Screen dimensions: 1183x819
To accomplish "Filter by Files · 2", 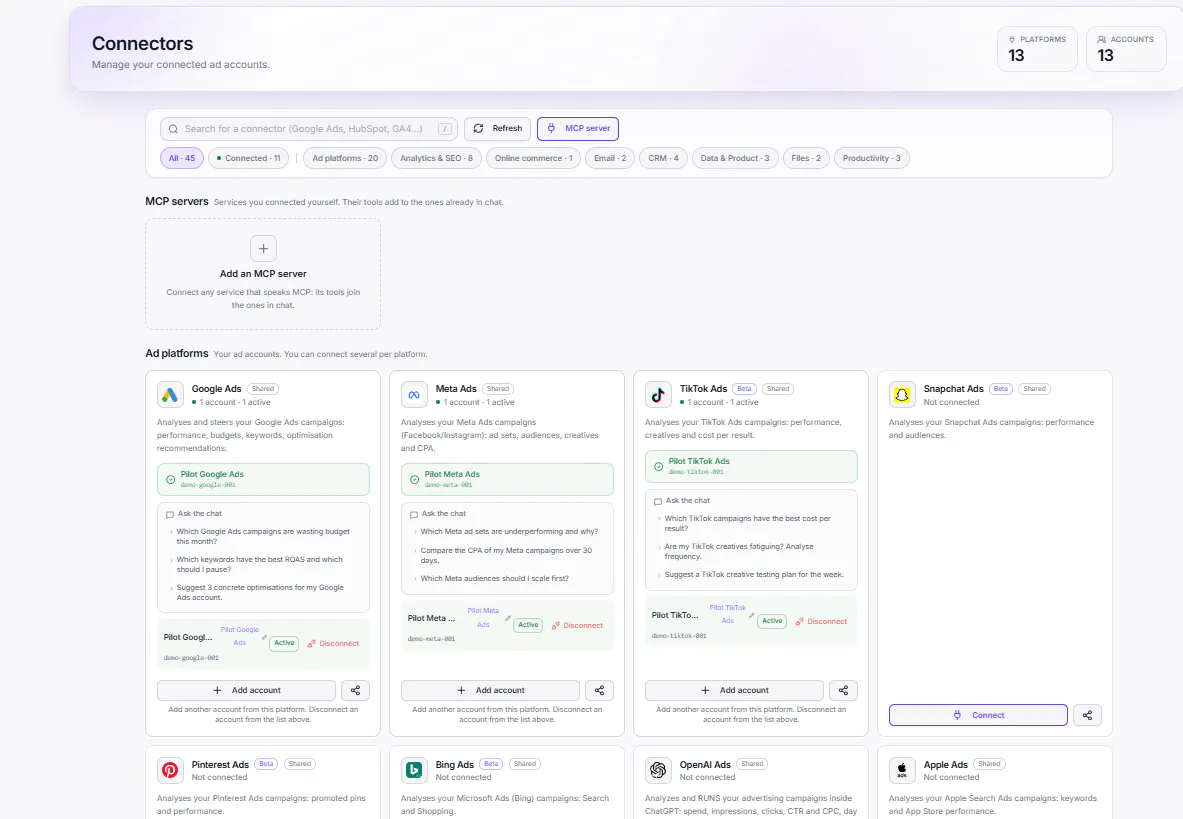I will click(x=806, y=158).
